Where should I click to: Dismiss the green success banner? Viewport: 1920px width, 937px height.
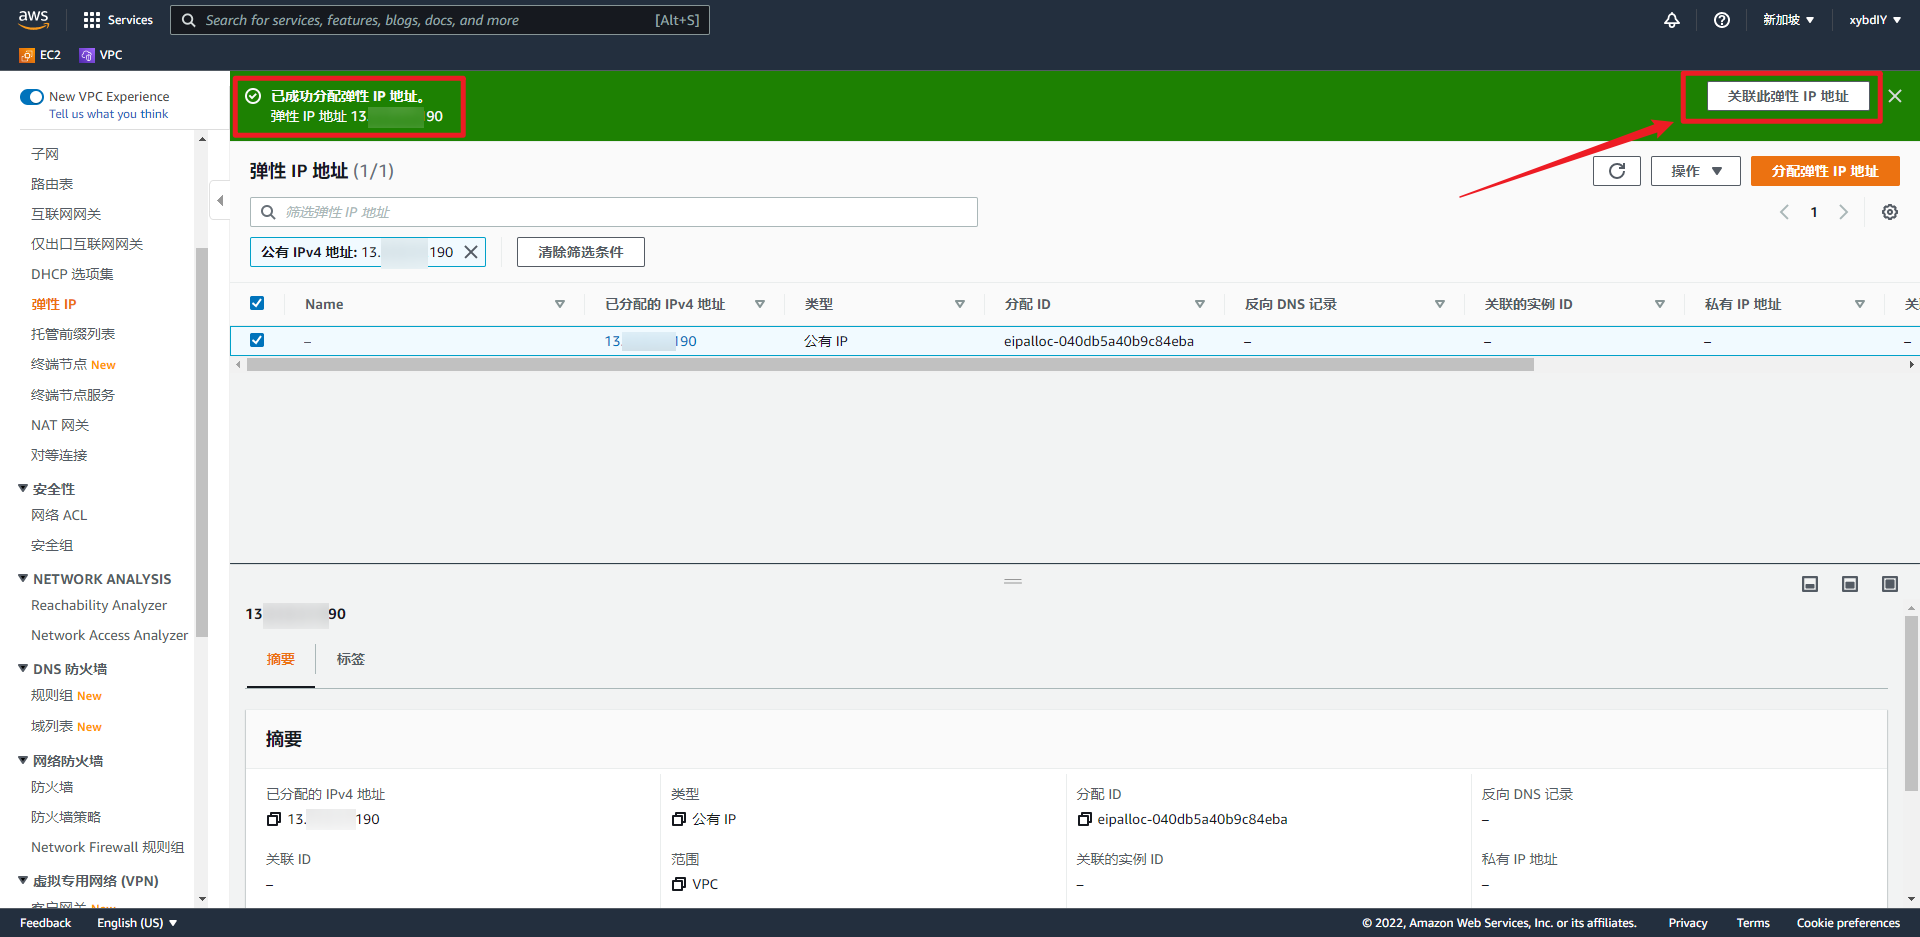pyautogui.click(x=1895, y=96)
